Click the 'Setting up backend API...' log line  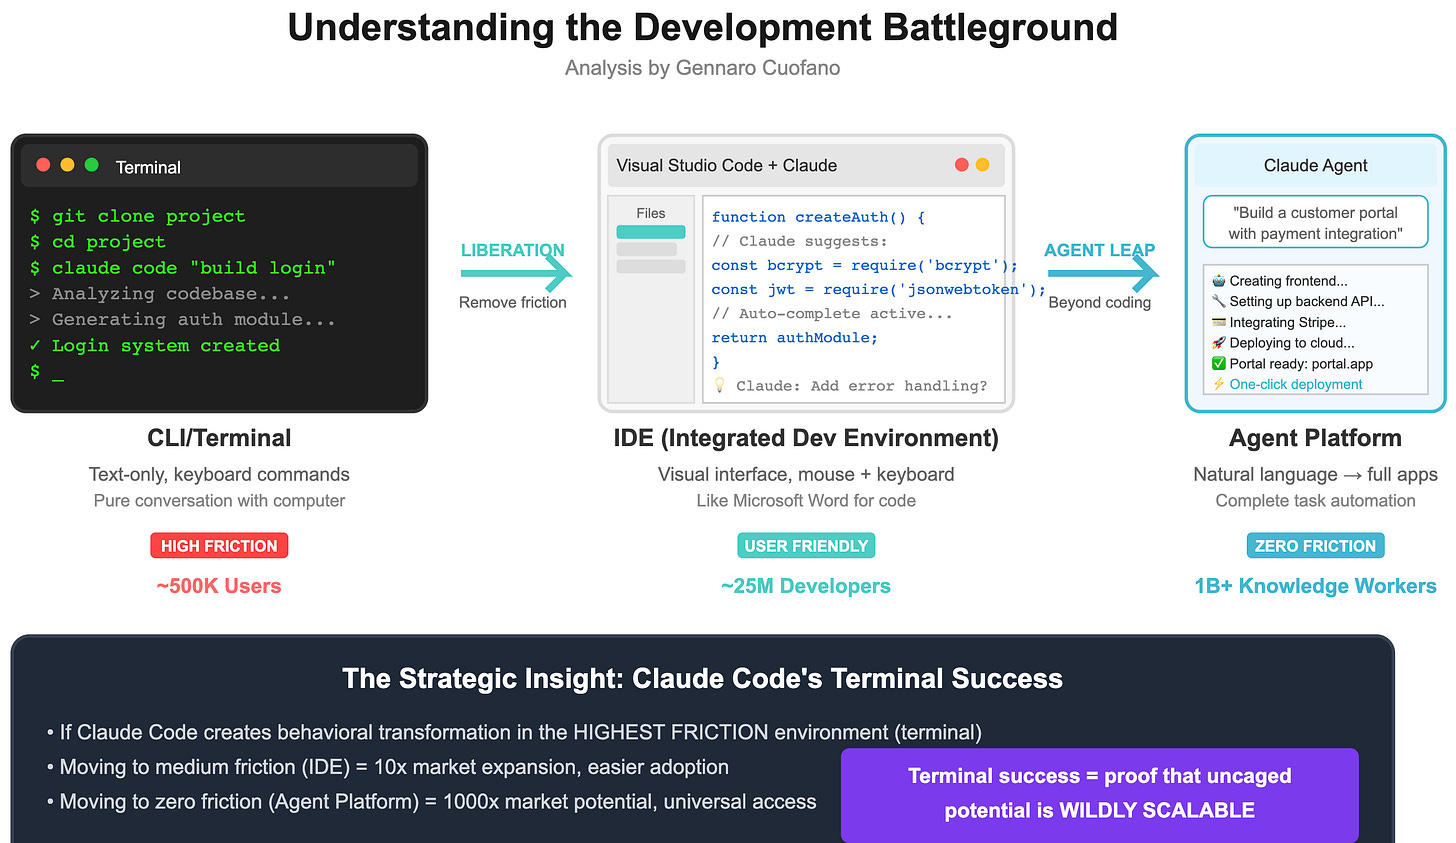(x=1307, y=301)
